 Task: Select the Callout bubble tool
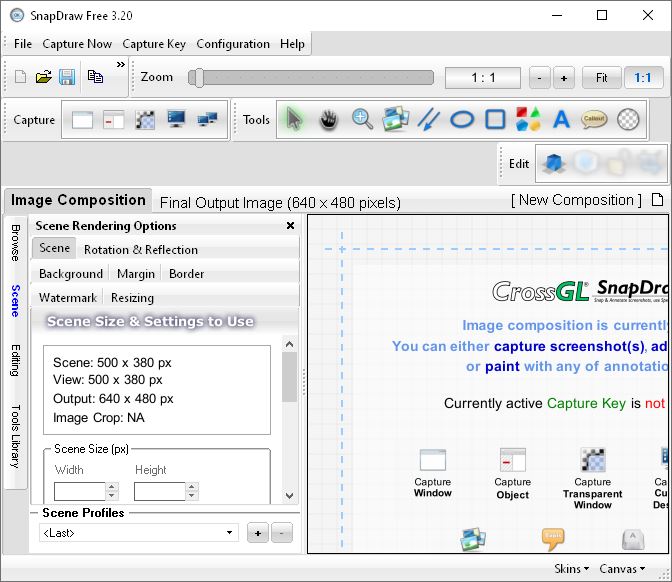coord(594,120)
